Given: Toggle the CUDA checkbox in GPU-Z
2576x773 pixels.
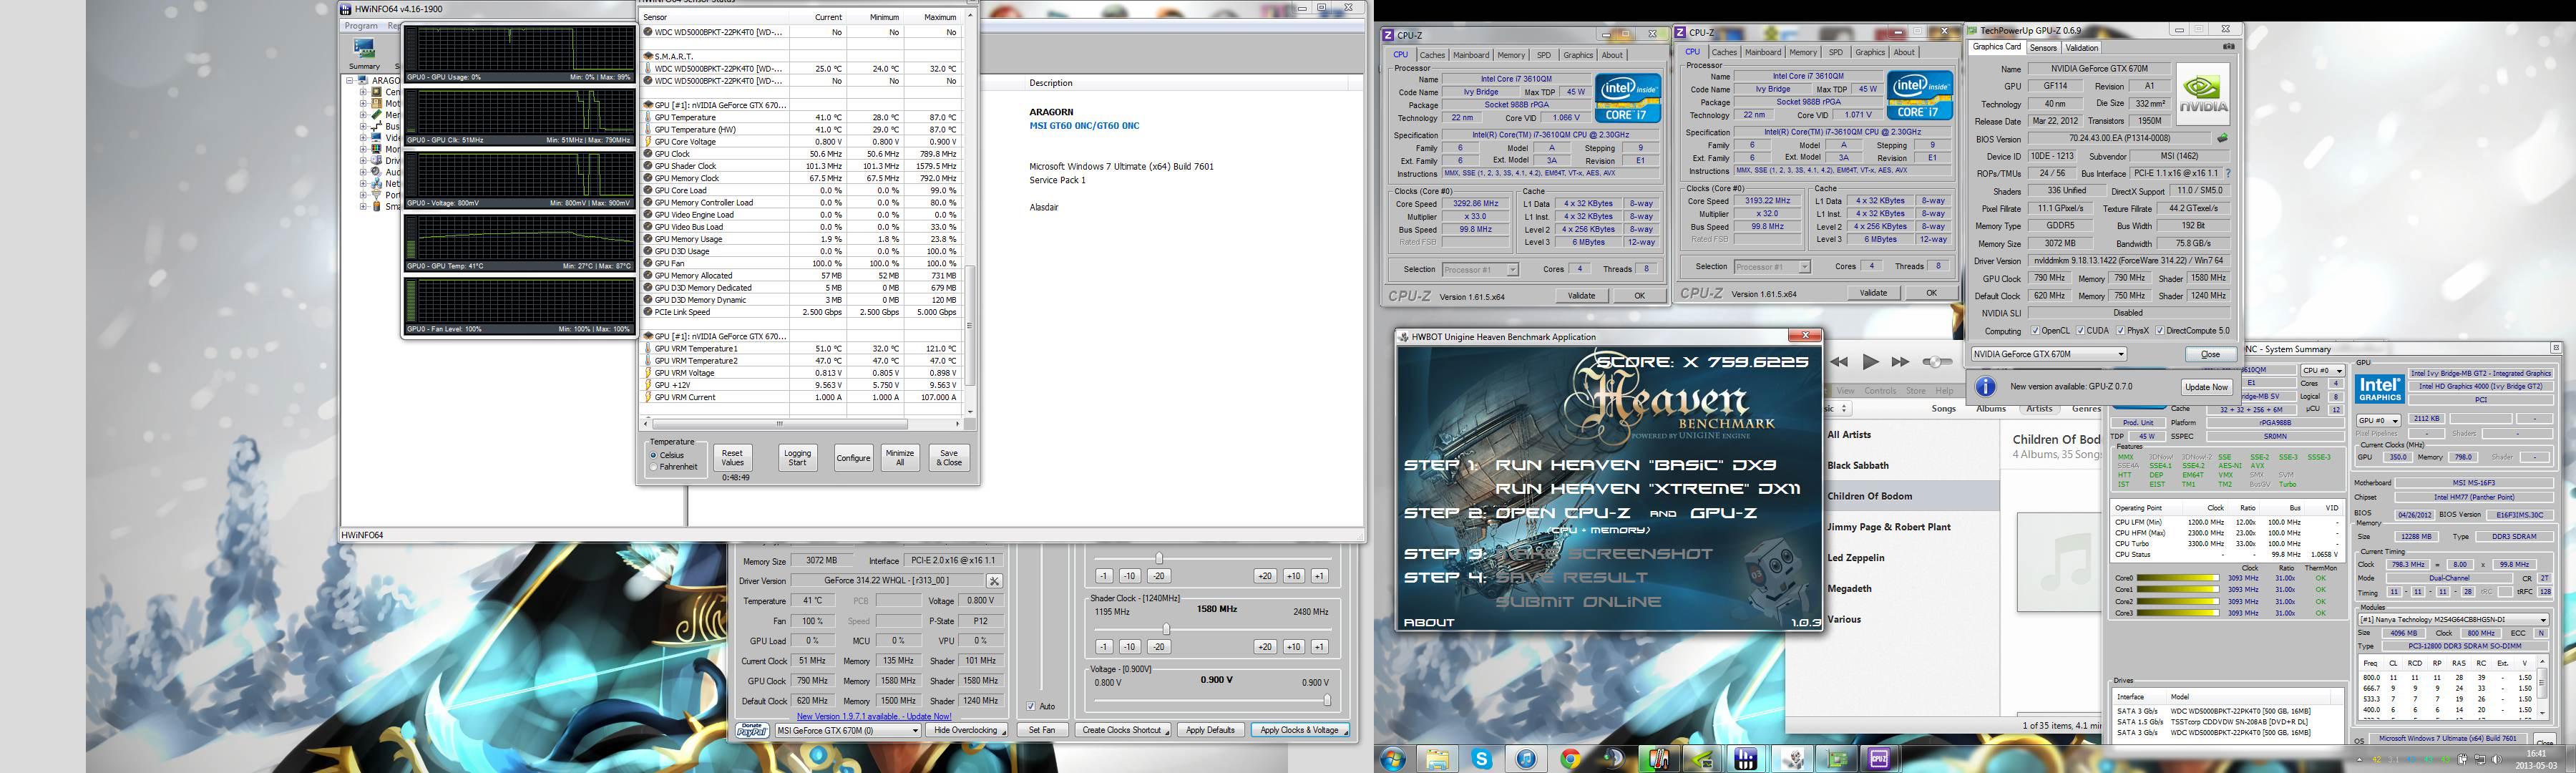Looking at the screenshot, I should point(2081,331).
